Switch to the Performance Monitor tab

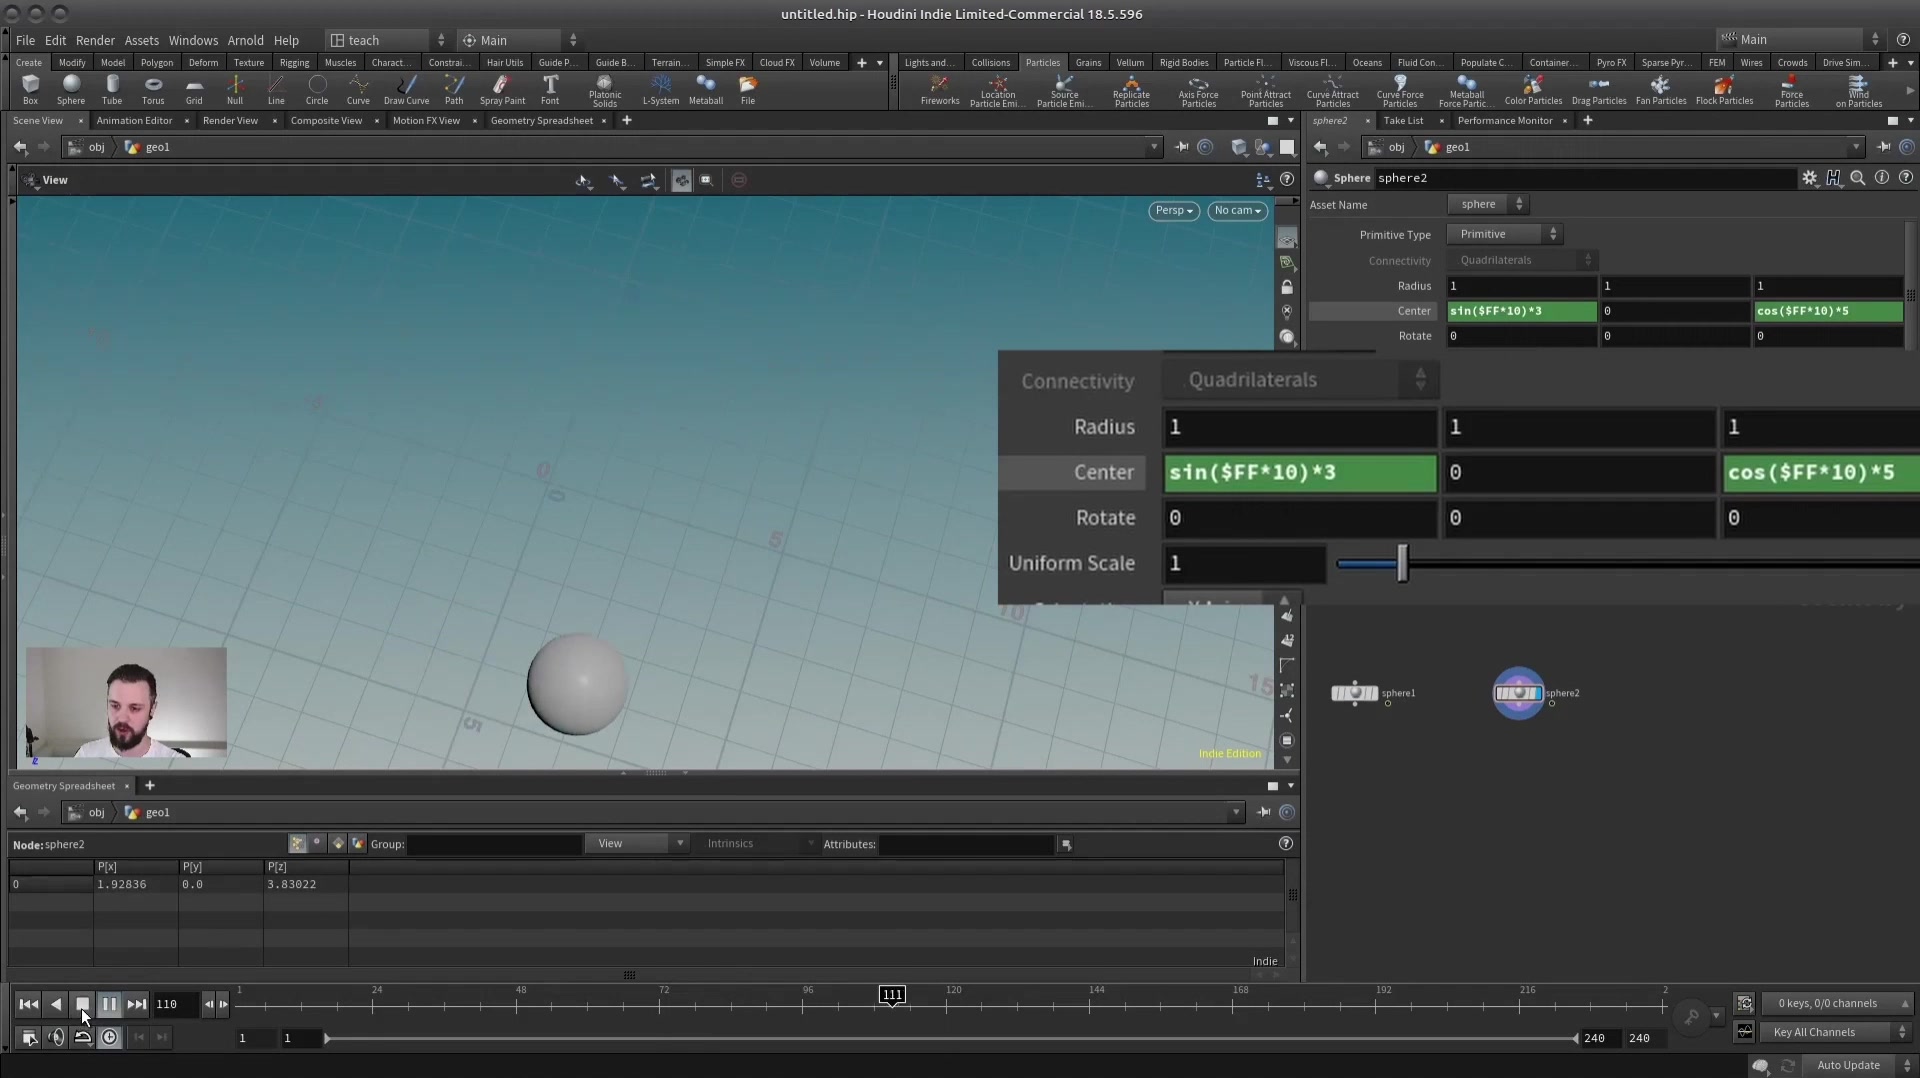click(x=1504, y=120)
